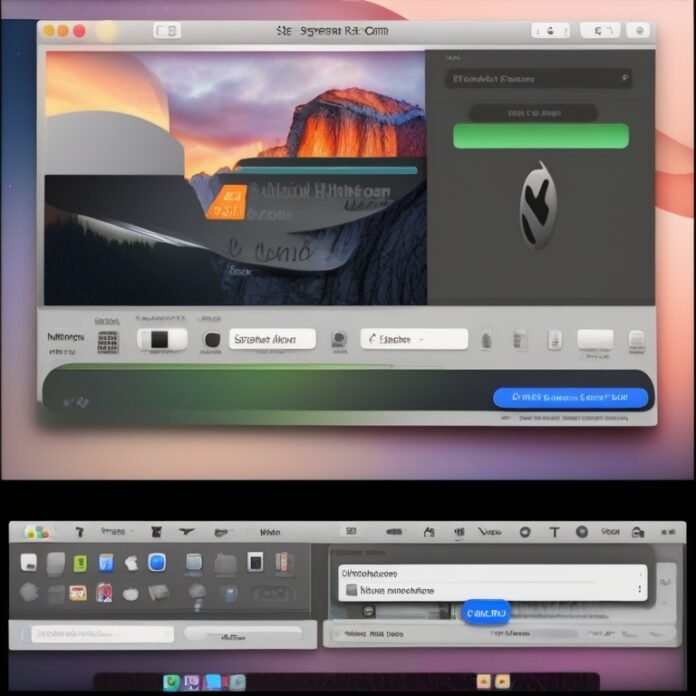Click the filled circle icon right of the 'T'
The width and height of the screenshot is (696, 696).
581,531
